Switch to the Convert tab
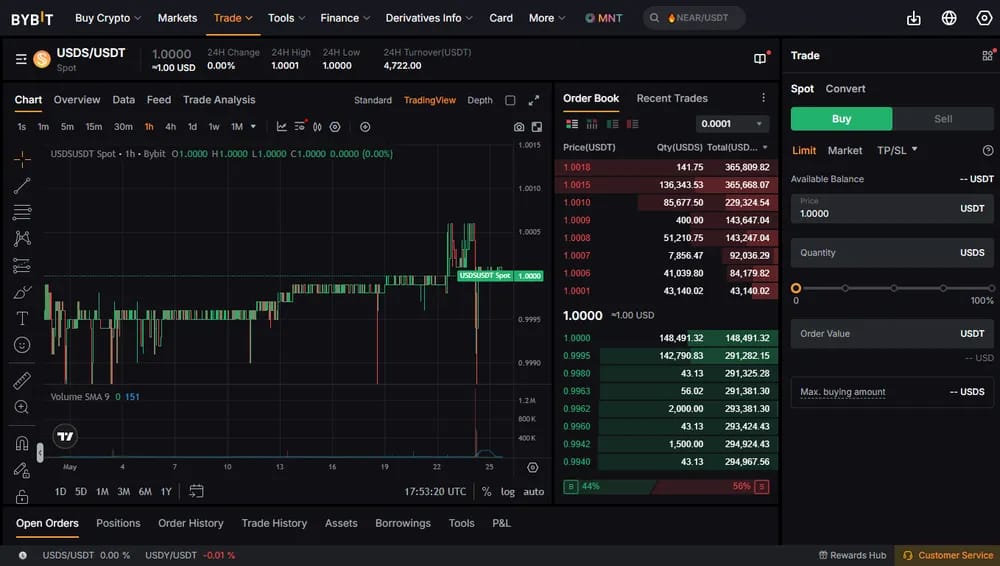This screenshot has width=1000, height=566. coord(845,89)
